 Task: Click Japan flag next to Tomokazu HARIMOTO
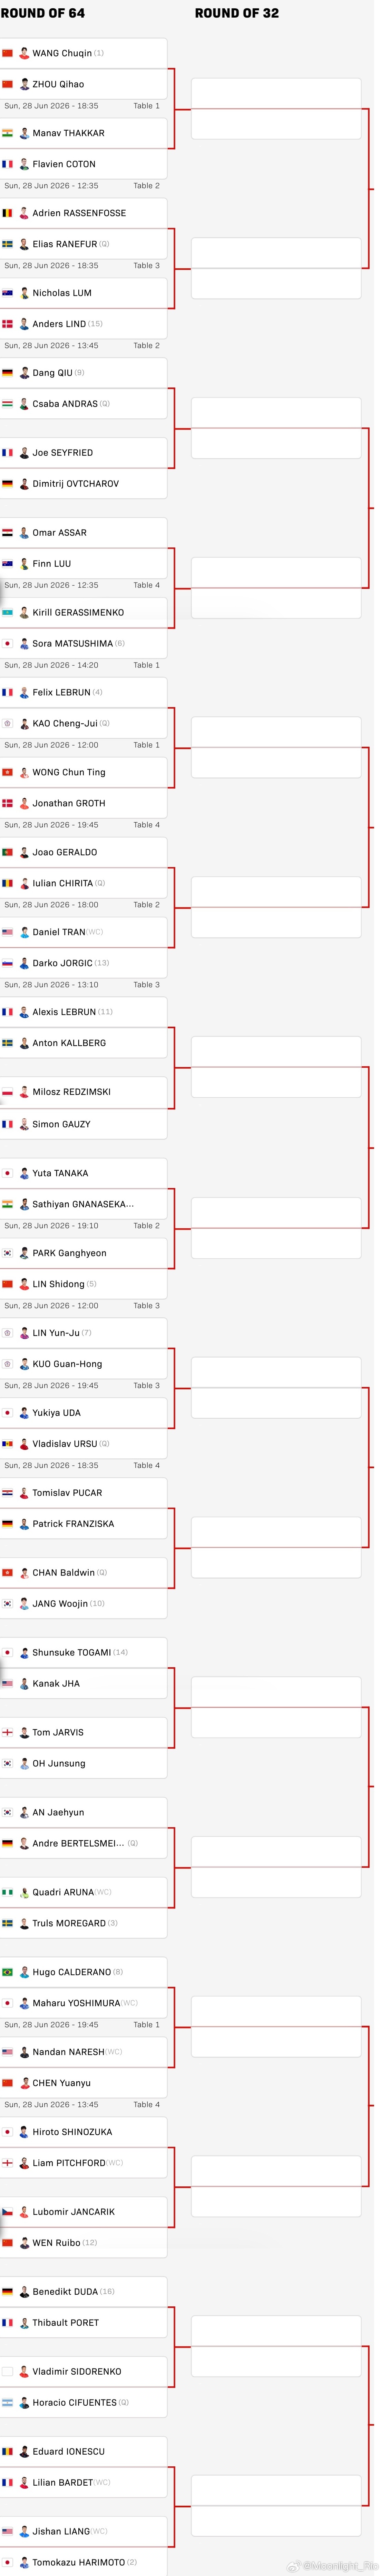point(7,2562)
